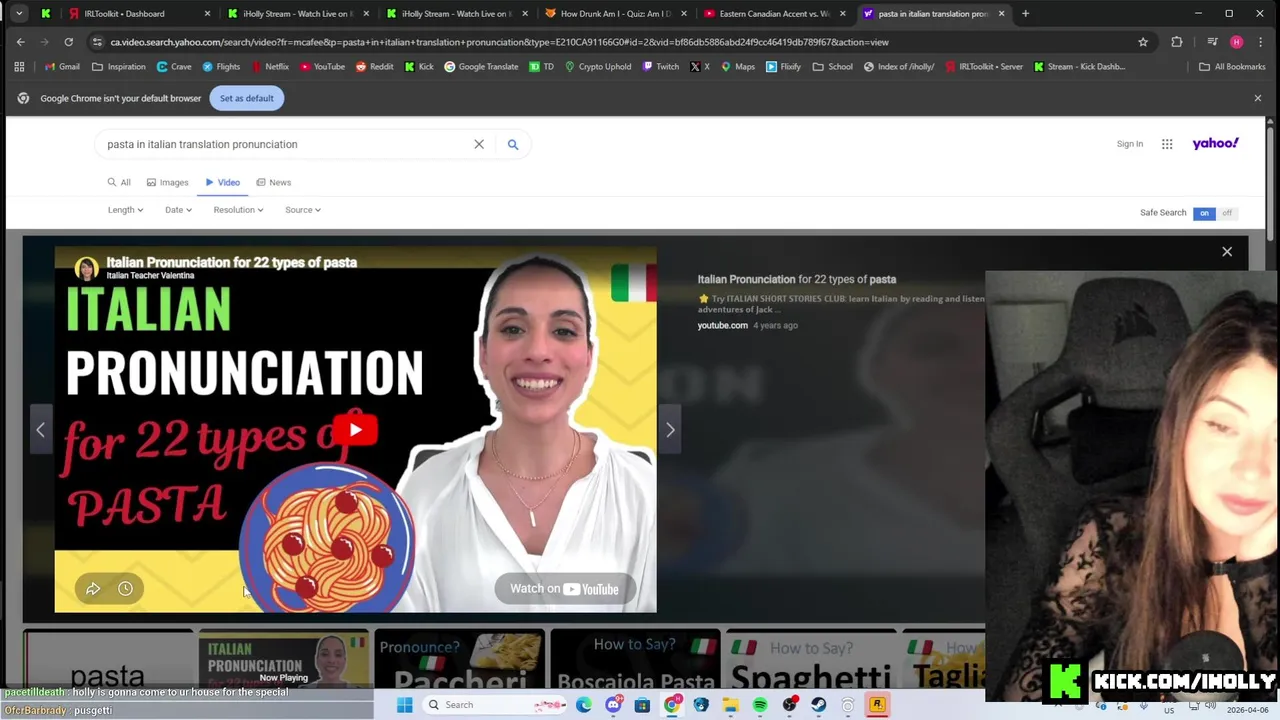Click the Windows taskbar search box
The width and height of the screenshot is (1280, 720).
pyautogui.click(x=496, y=705)
